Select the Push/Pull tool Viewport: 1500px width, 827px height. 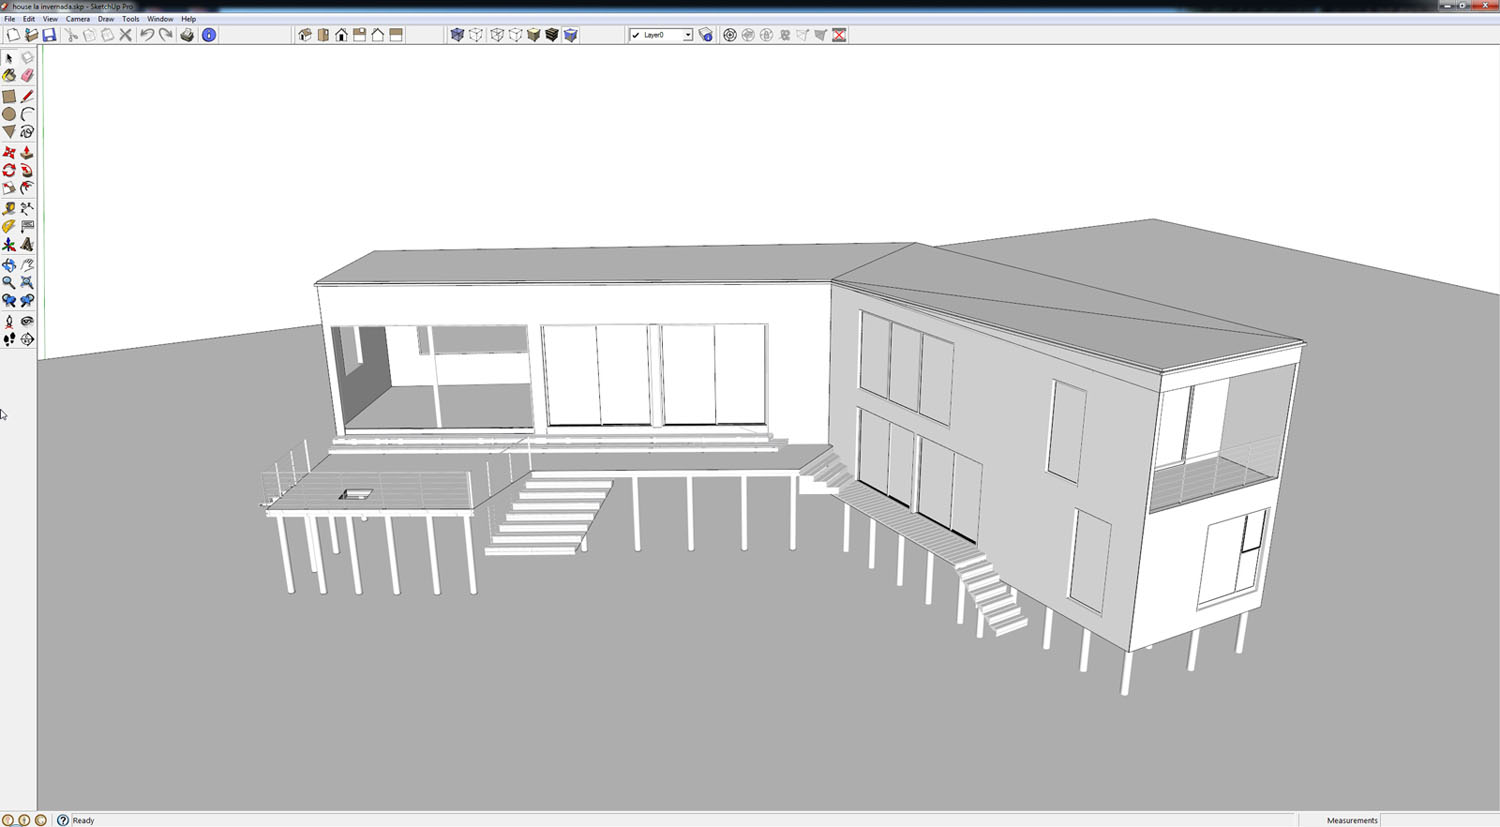(x=27, y=153)
